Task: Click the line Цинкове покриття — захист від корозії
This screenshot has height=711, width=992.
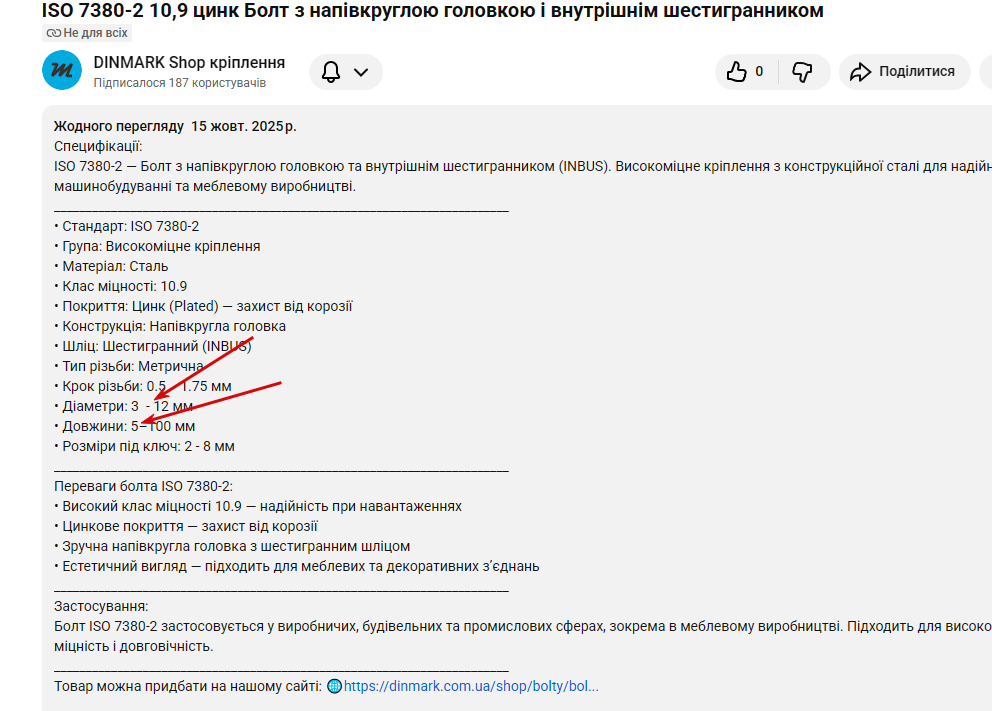Action: (185, 526)
